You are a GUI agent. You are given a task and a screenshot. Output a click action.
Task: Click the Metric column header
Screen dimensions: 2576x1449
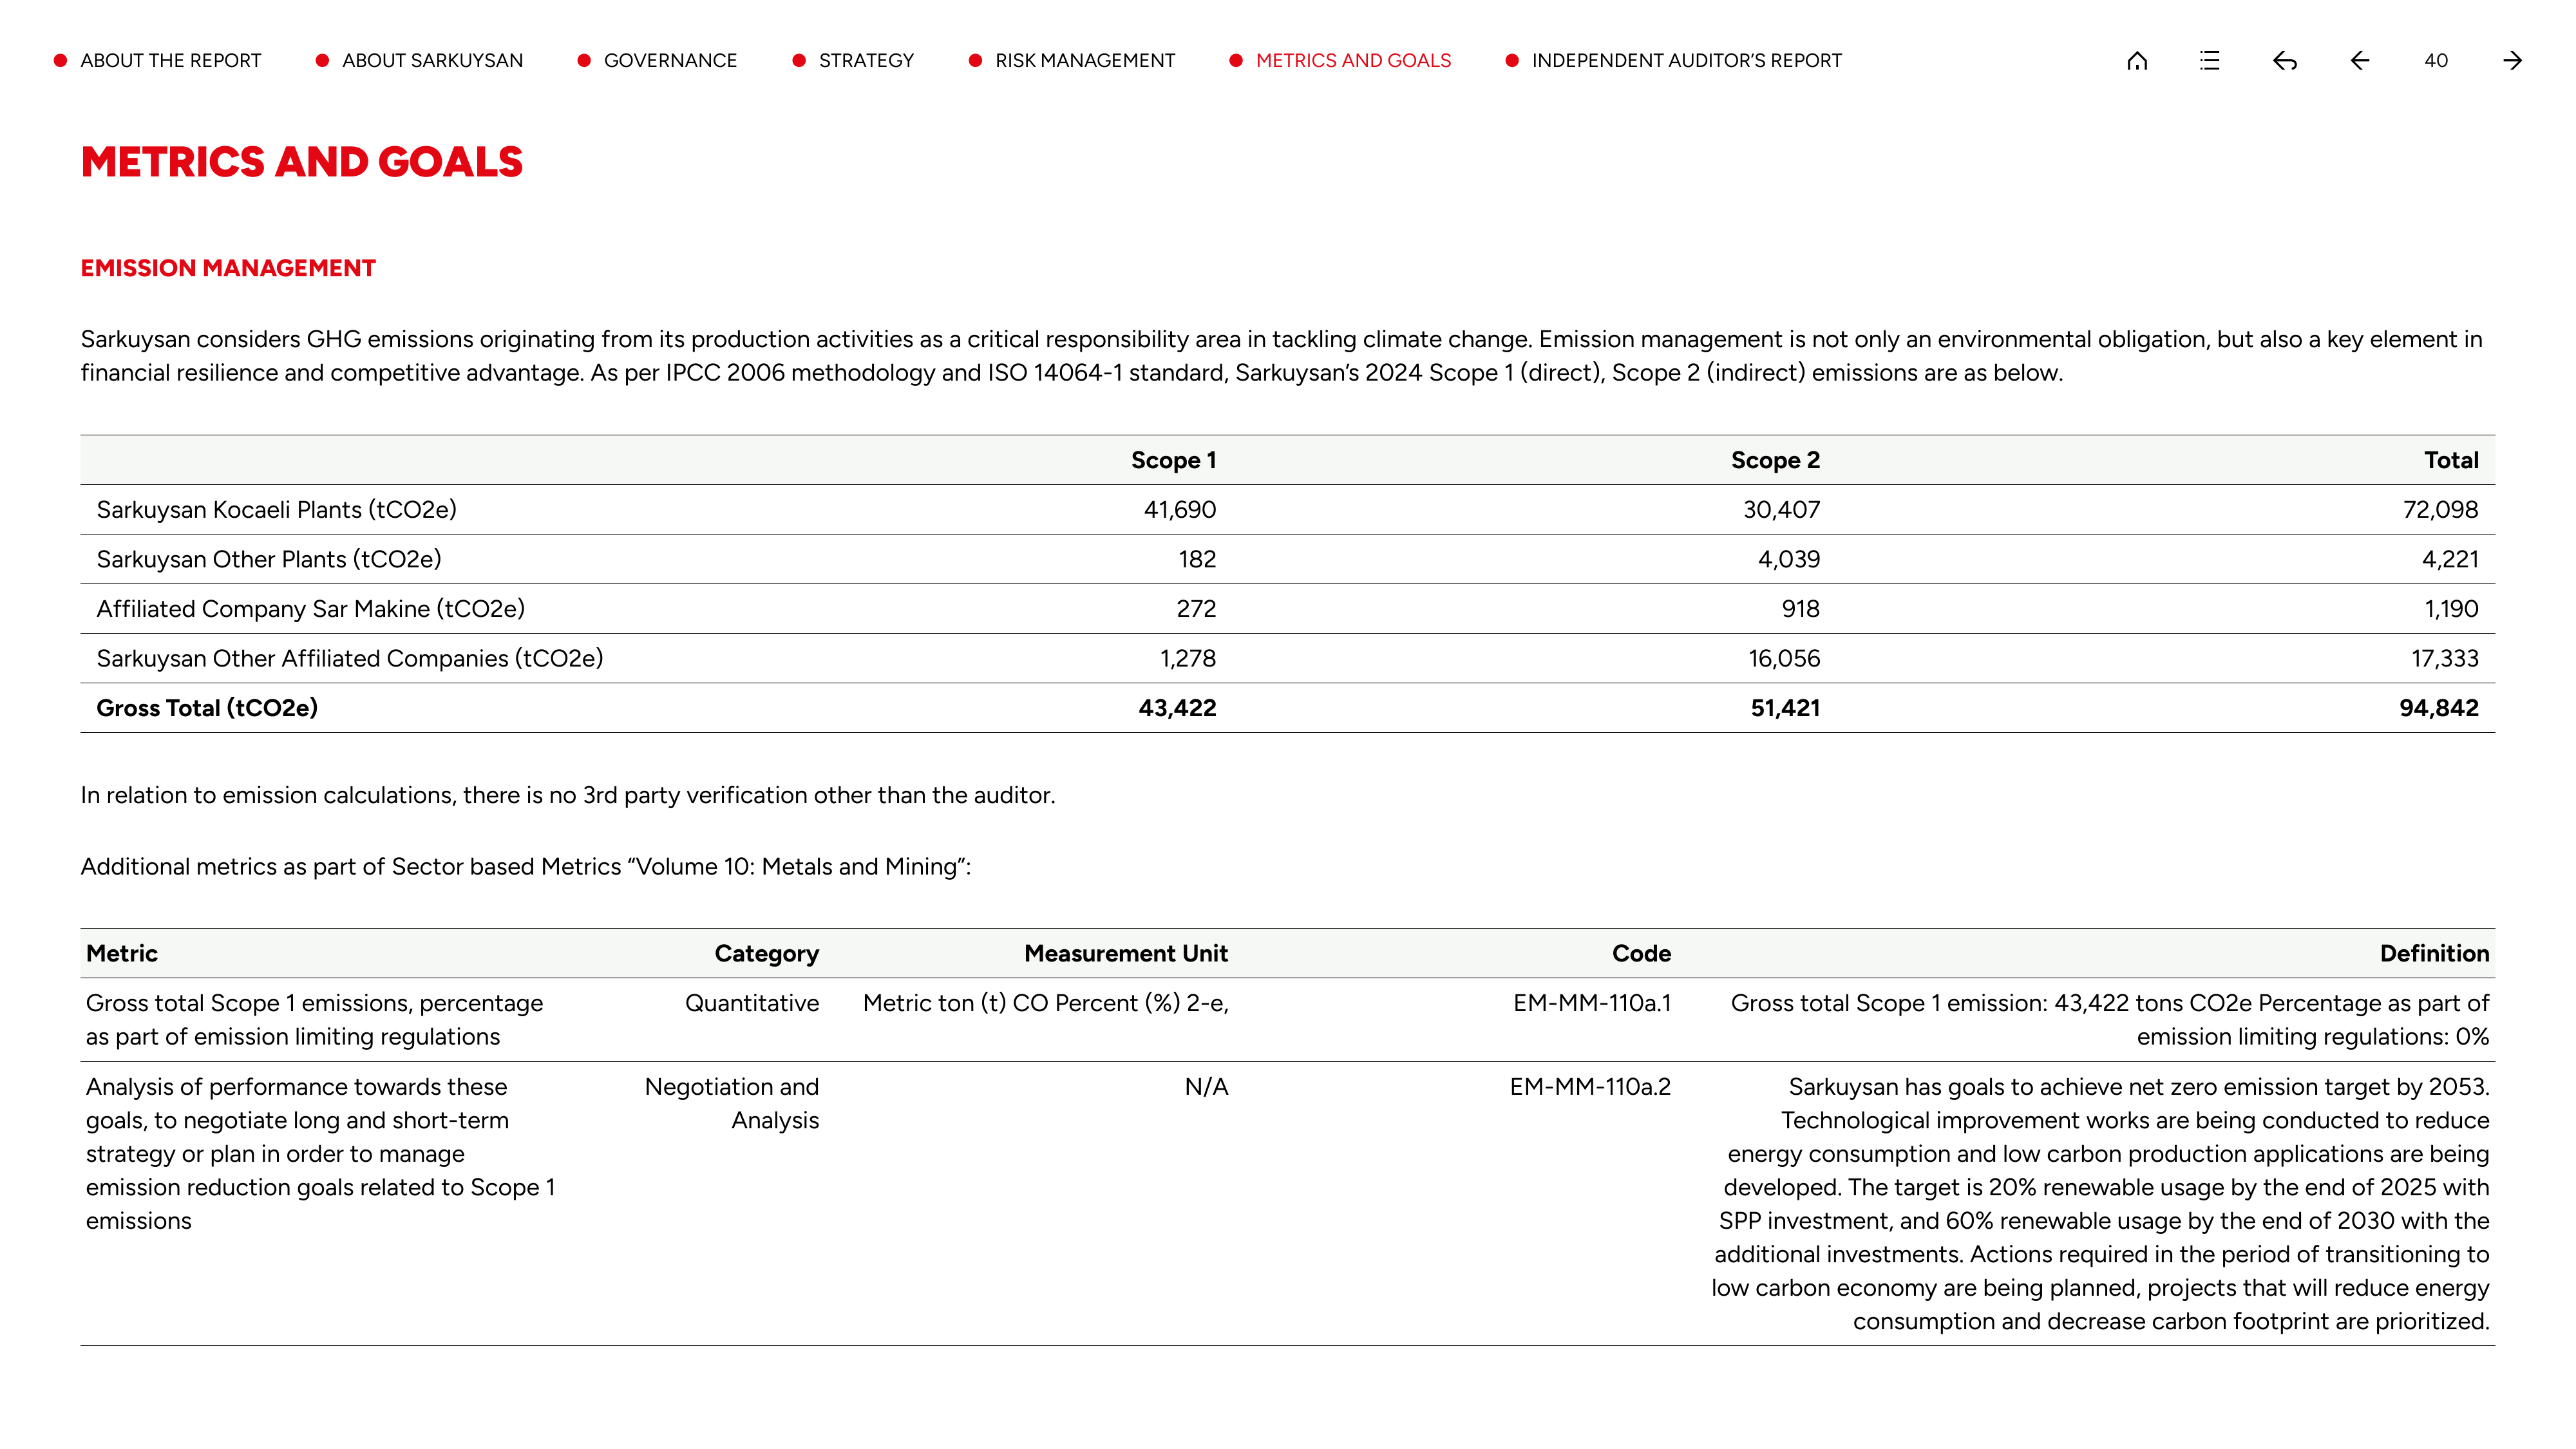click(121, 953)
